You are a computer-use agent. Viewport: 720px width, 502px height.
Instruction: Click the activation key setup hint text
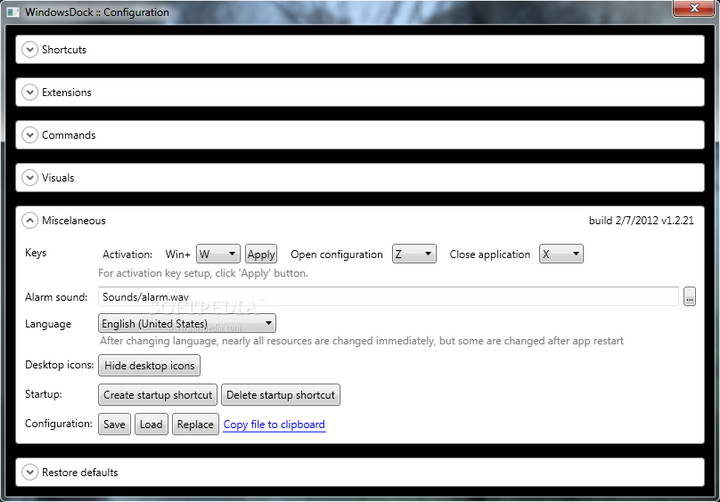(203, 273)
